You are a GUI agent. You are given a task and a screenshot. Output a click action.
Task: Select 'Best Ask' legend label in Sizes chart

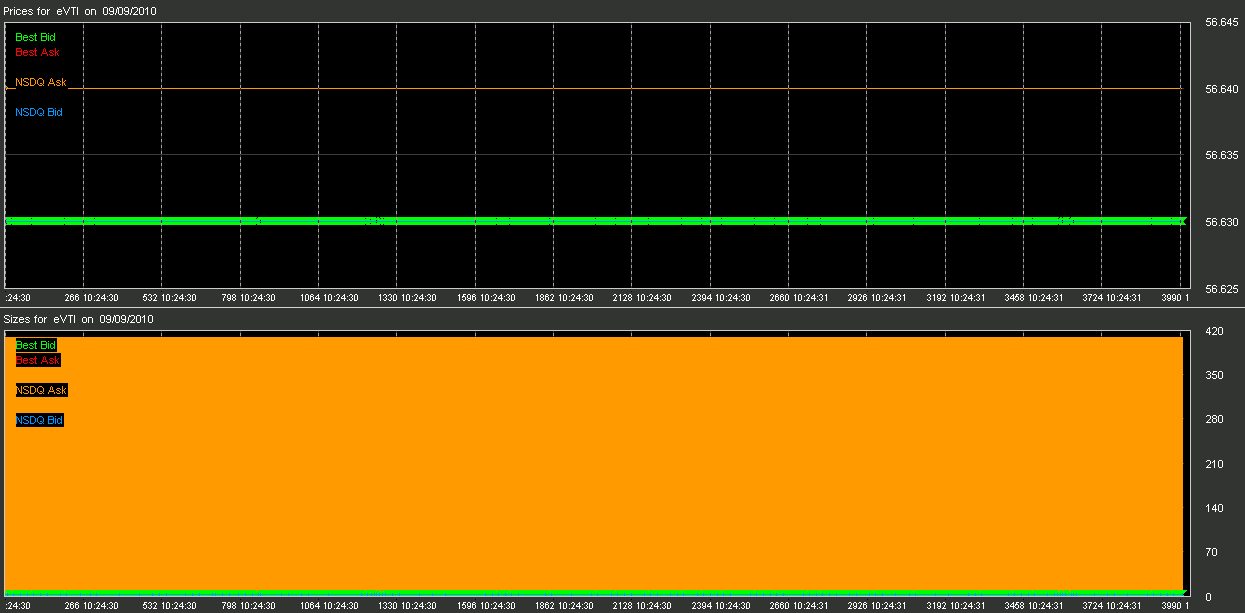click(37, 360)
